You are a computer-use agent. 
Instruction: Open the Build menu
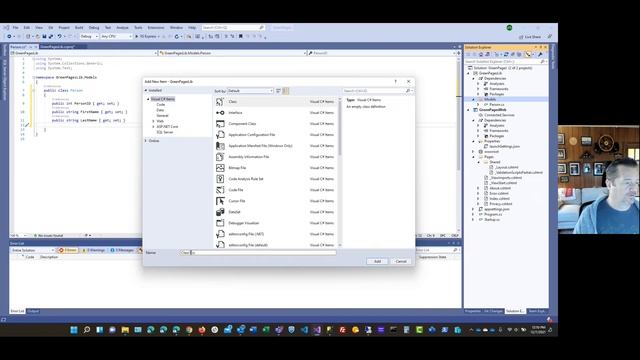pyautogui.click(x=79, y=27)
